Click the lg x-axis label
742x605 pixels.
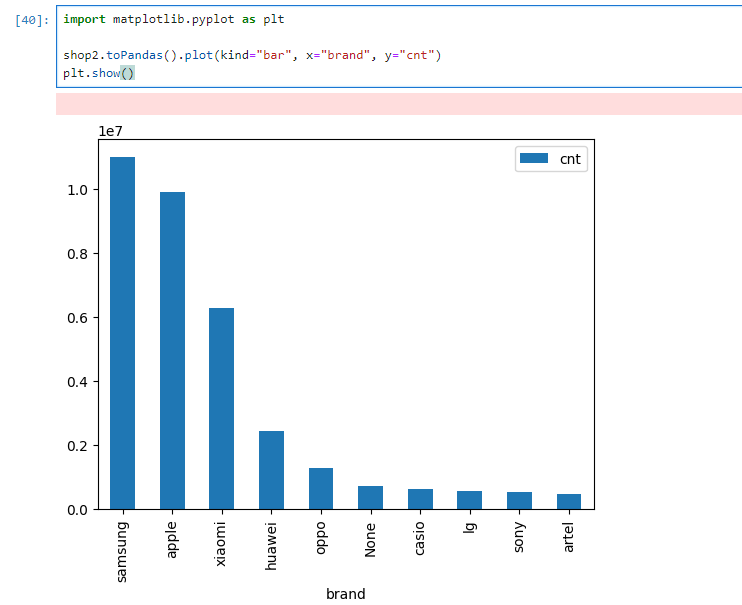[x=469, y=528]
